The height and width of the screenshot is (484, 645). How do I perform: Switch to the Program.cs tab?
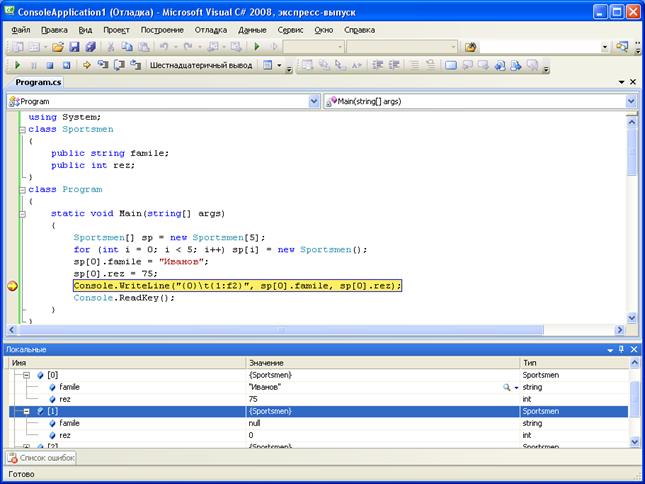[37, 82]
